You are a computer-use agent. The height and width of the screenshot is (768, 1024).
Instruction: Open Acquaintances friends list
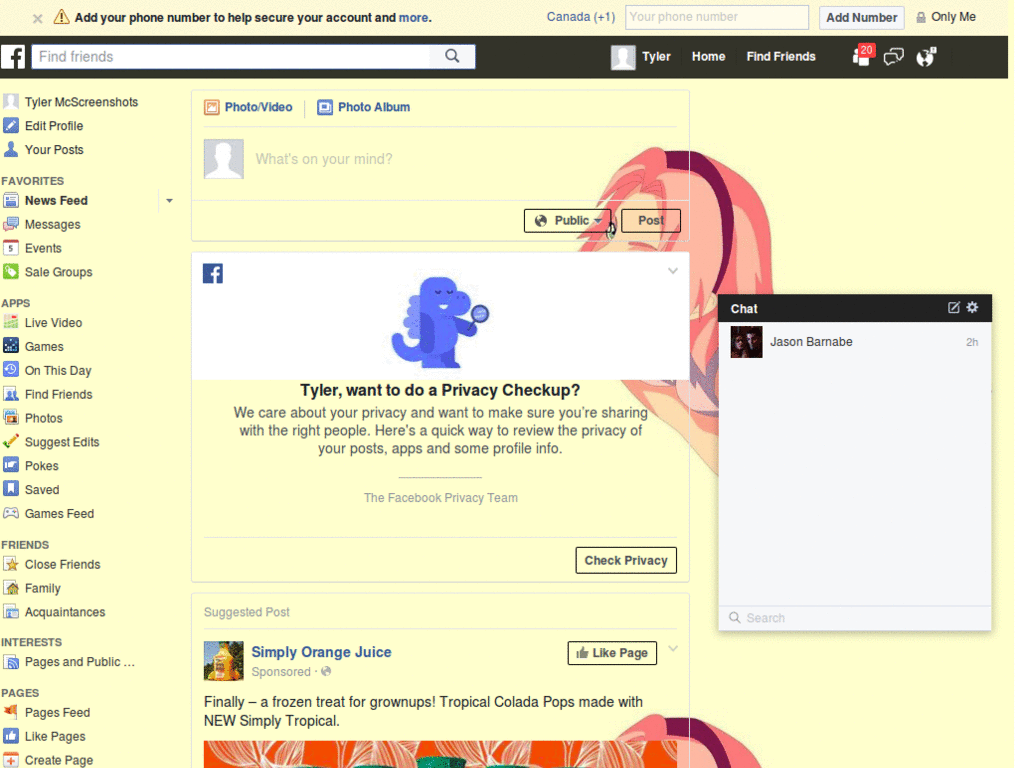(x=65, y=612)
